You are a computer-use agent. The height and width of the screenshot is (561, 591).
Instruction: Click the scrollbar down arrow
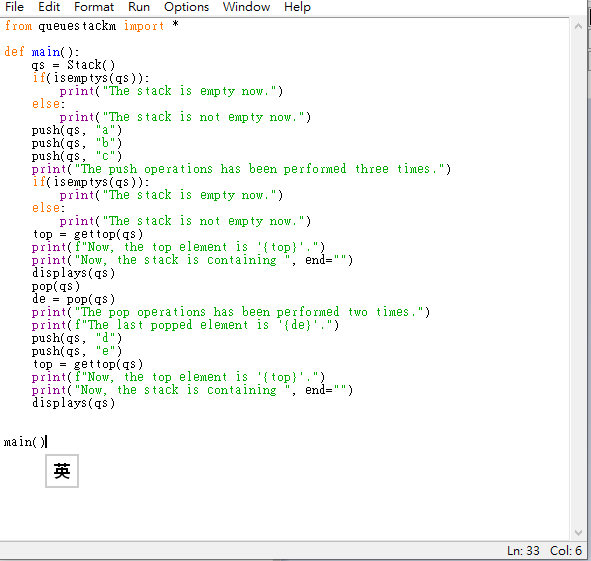[x=578, y=532]
